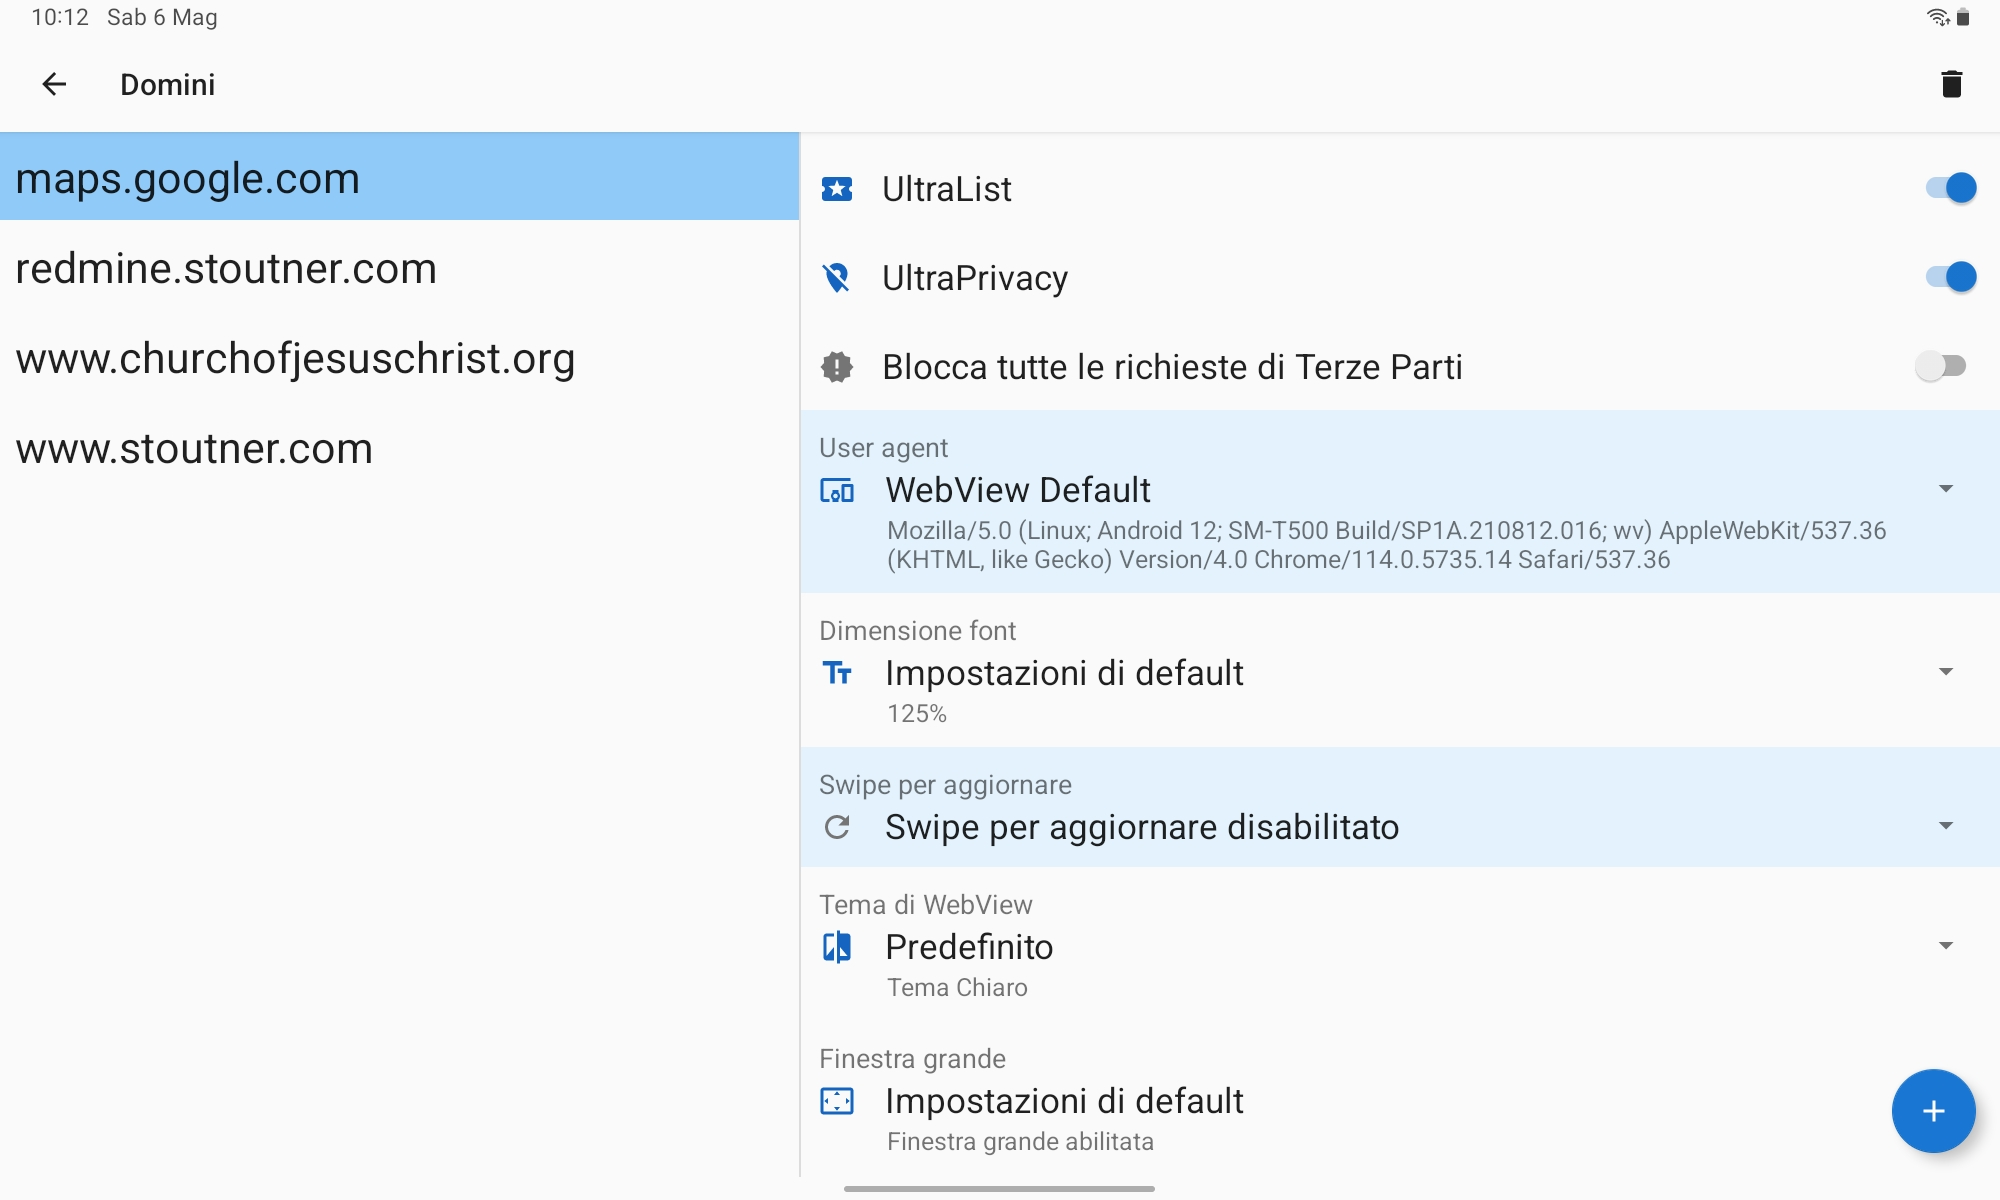Select redmine.stoutner.com in the domain list

[226, 269]
